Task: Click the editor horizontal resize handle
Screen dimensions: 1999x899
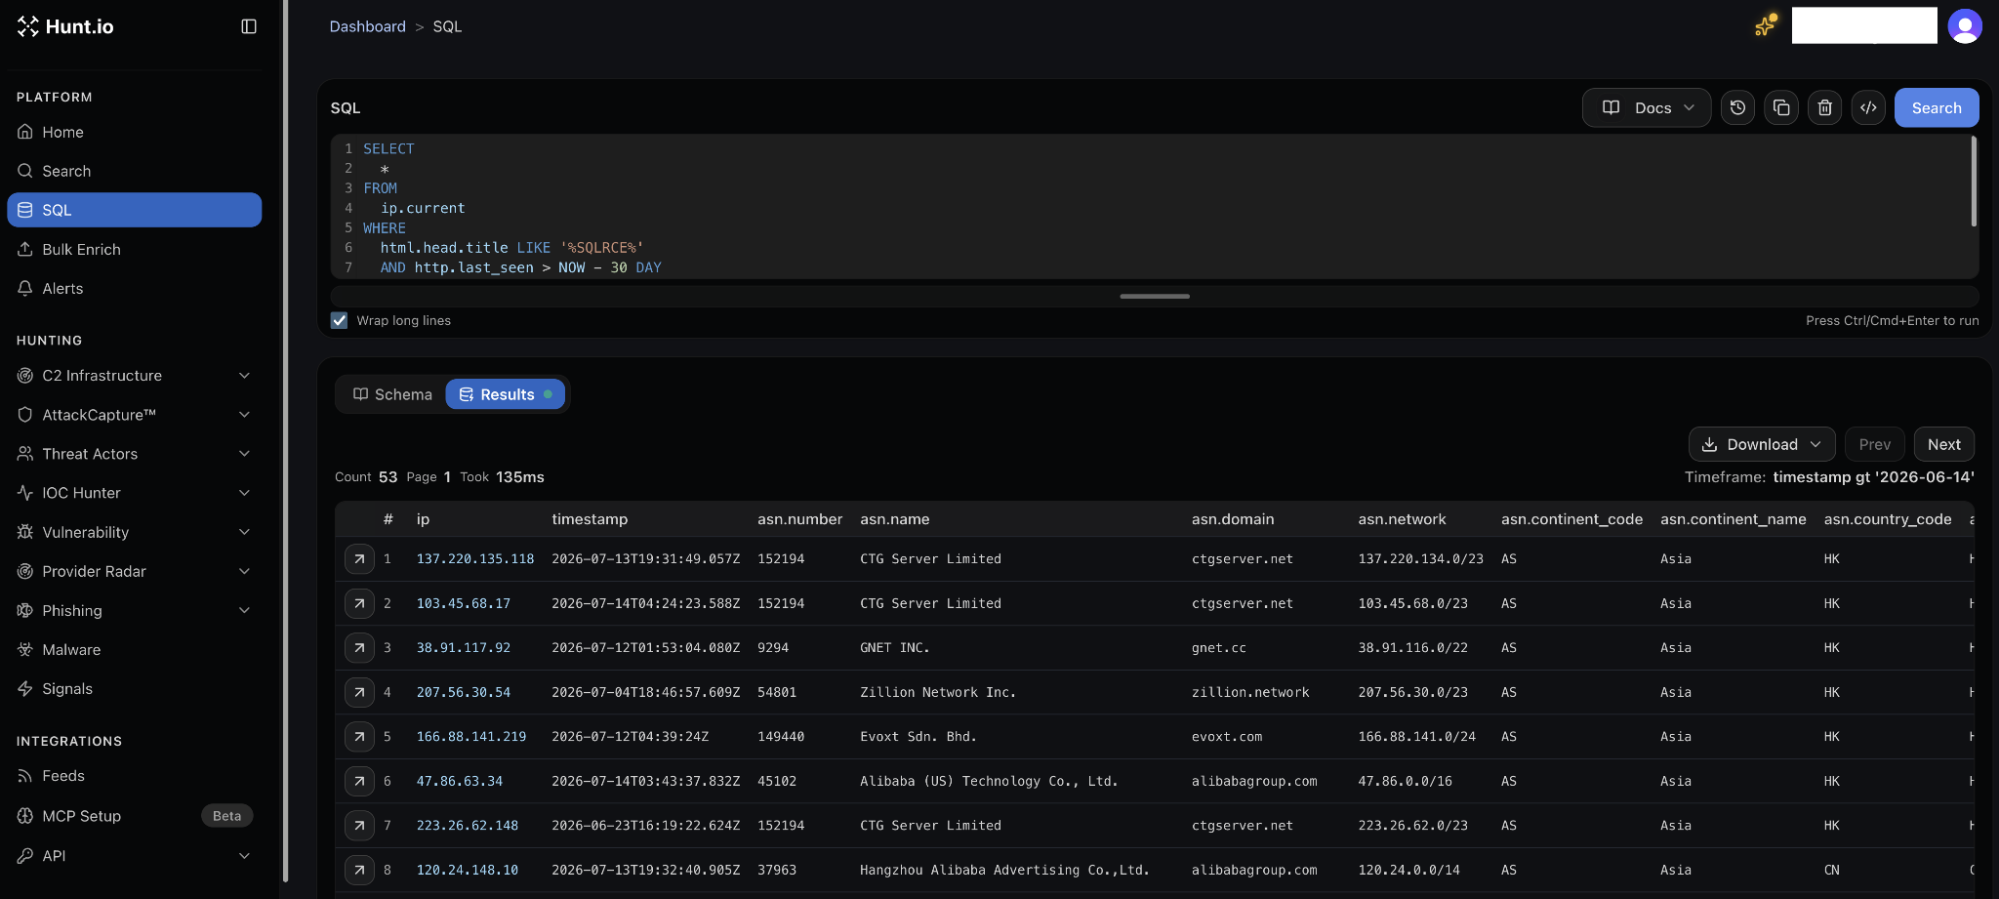Action: [1154, 297]
